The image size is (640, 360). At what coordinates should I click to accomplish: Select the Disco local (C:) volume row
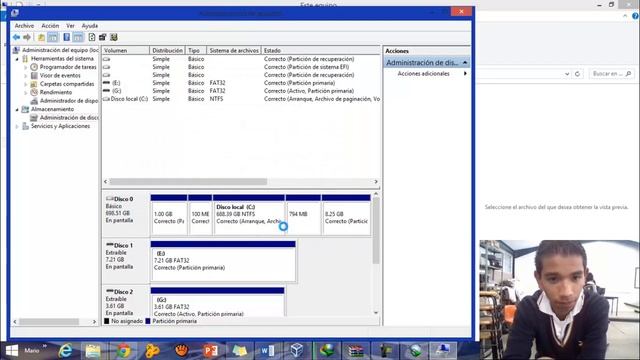241,99
